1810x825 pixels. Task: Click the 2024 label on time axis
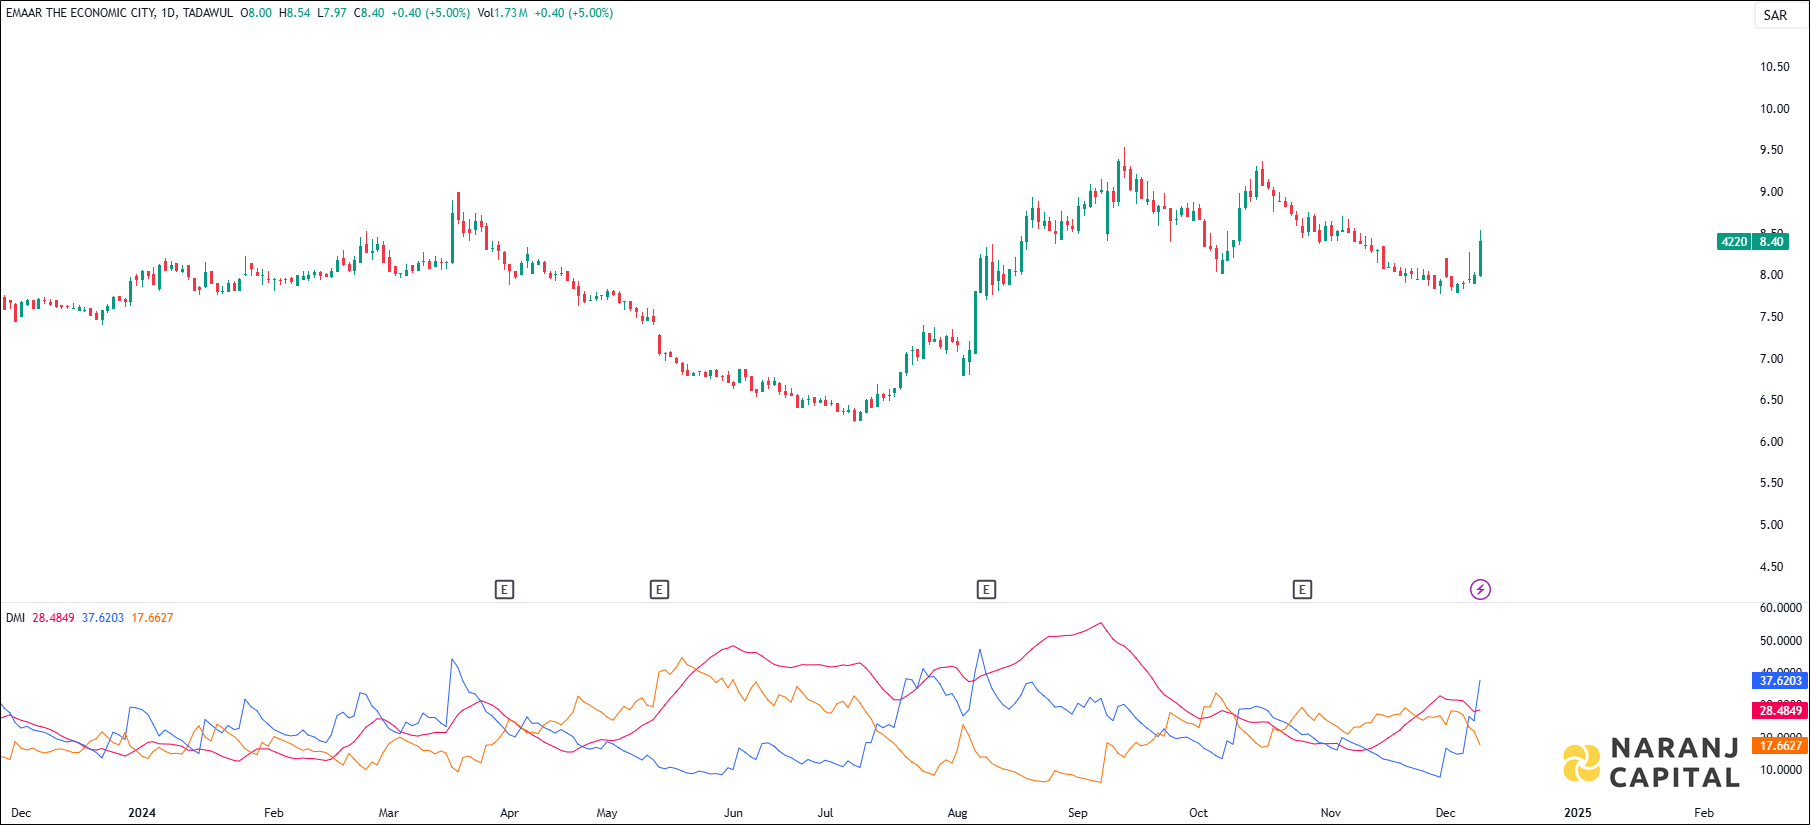(x=142, y=813)
